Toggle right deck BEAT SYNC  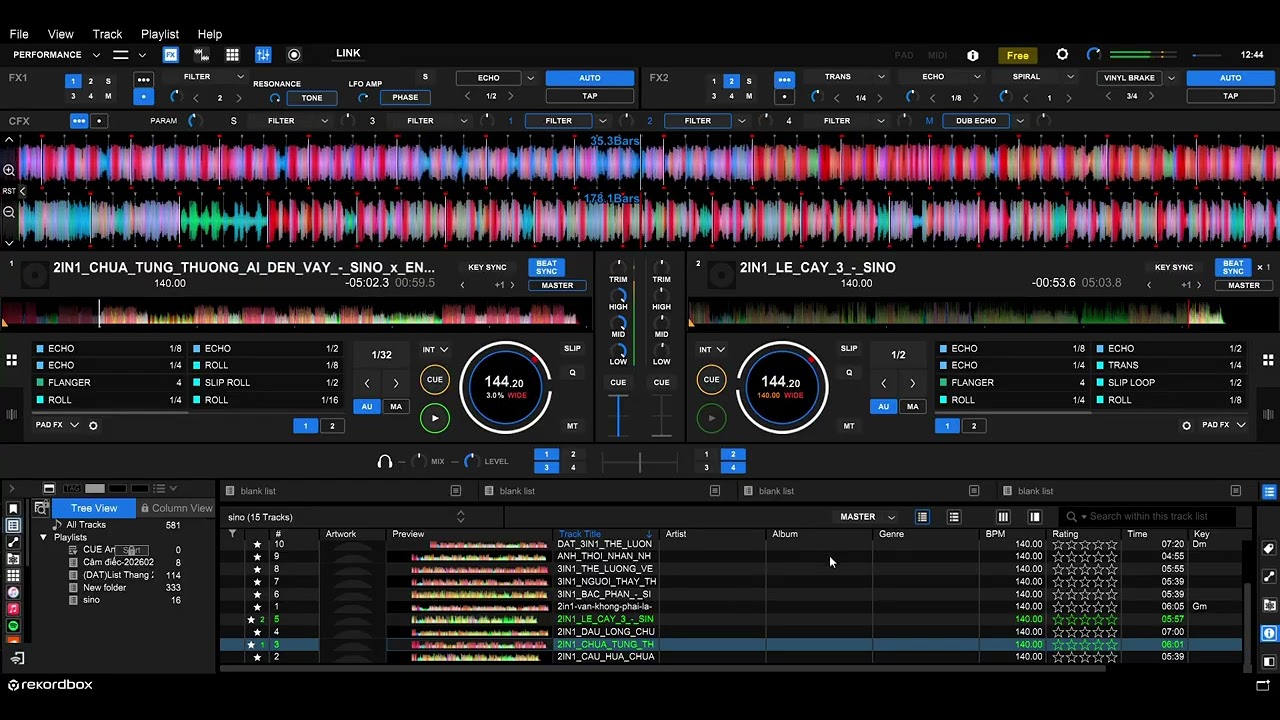click(x=1233, y=267)
